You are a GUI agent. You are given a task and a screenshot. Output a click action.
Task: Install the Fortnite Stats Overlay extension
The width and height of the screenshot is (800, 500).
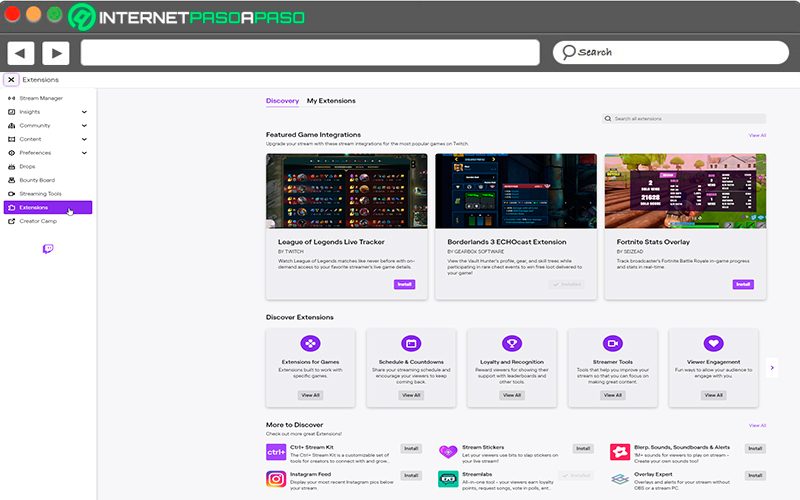[743, 284]
